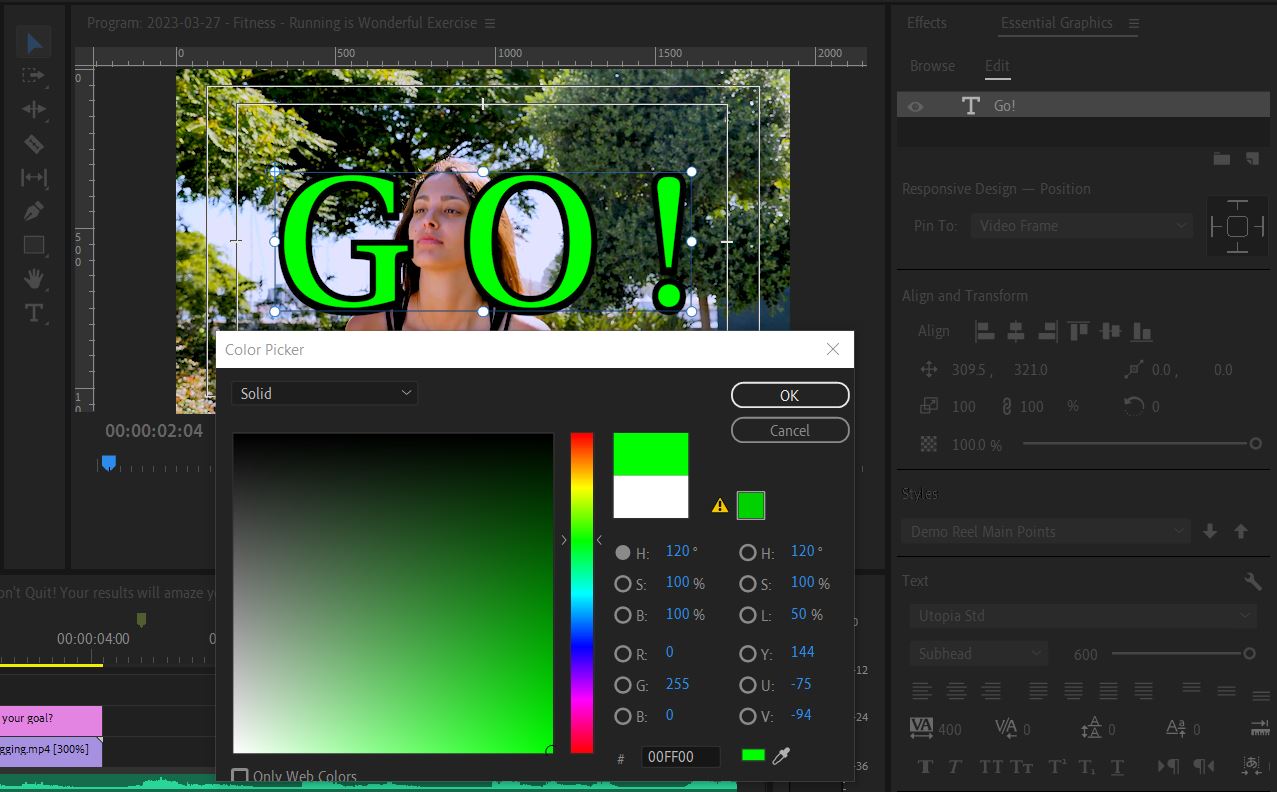Click the Create Group folder icon
The height and width of the screenshot is (792, 1277).
point(1221,159)
